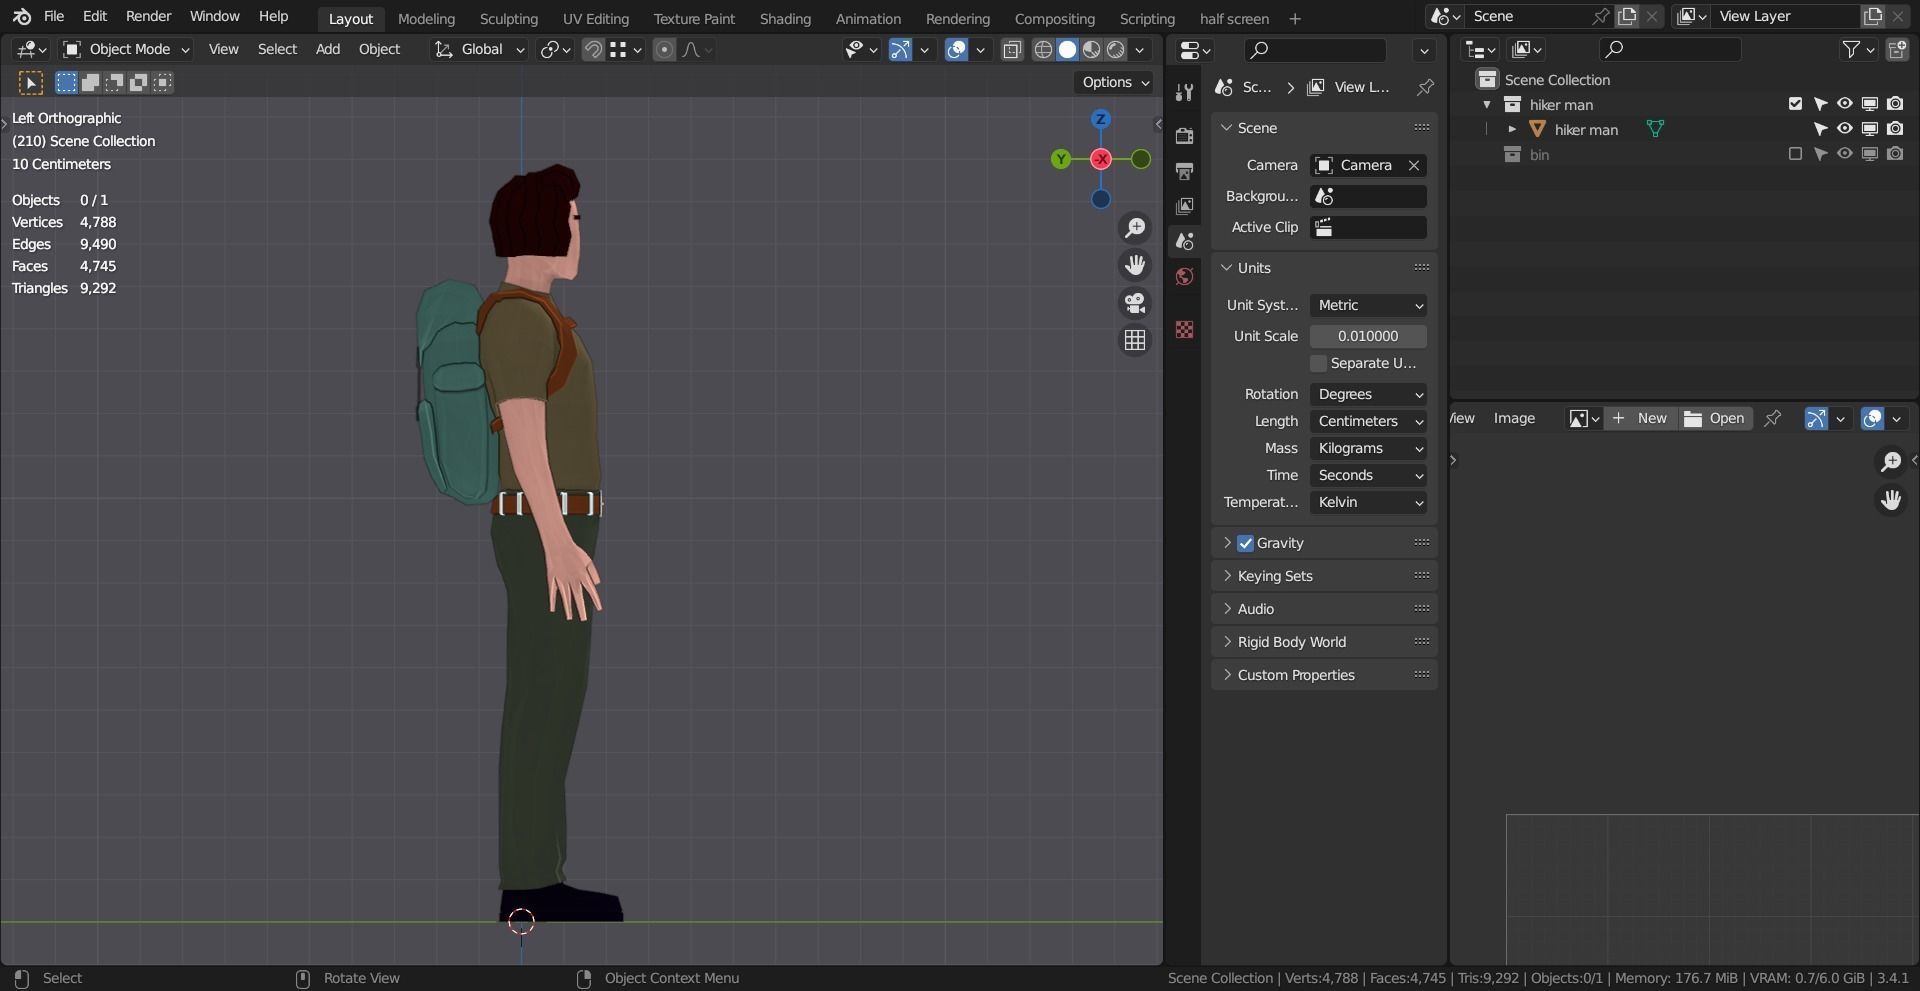
Task: Open Rotation Degrees dropdown
Action: pos(1368,394)
